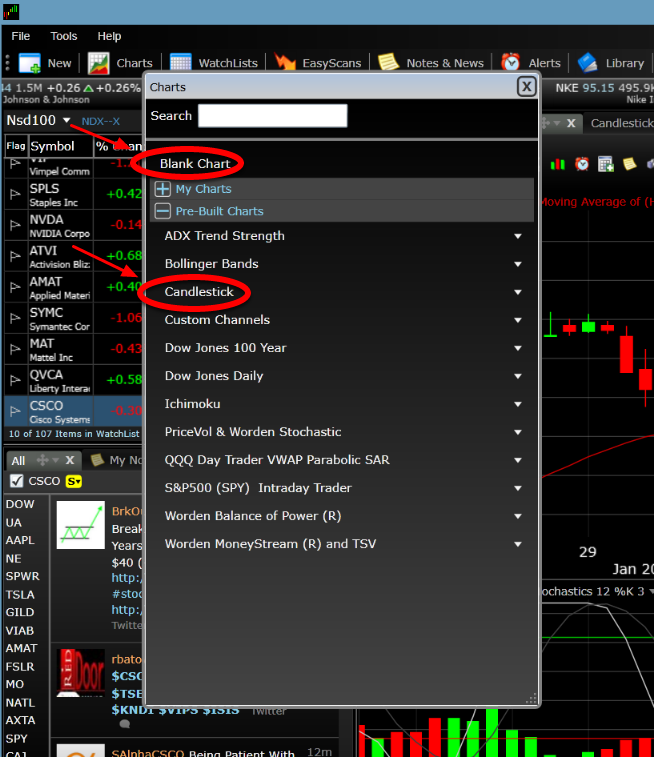Choose PriceVol & Worden Stochastic chart
654x757 pixels.
253,432
